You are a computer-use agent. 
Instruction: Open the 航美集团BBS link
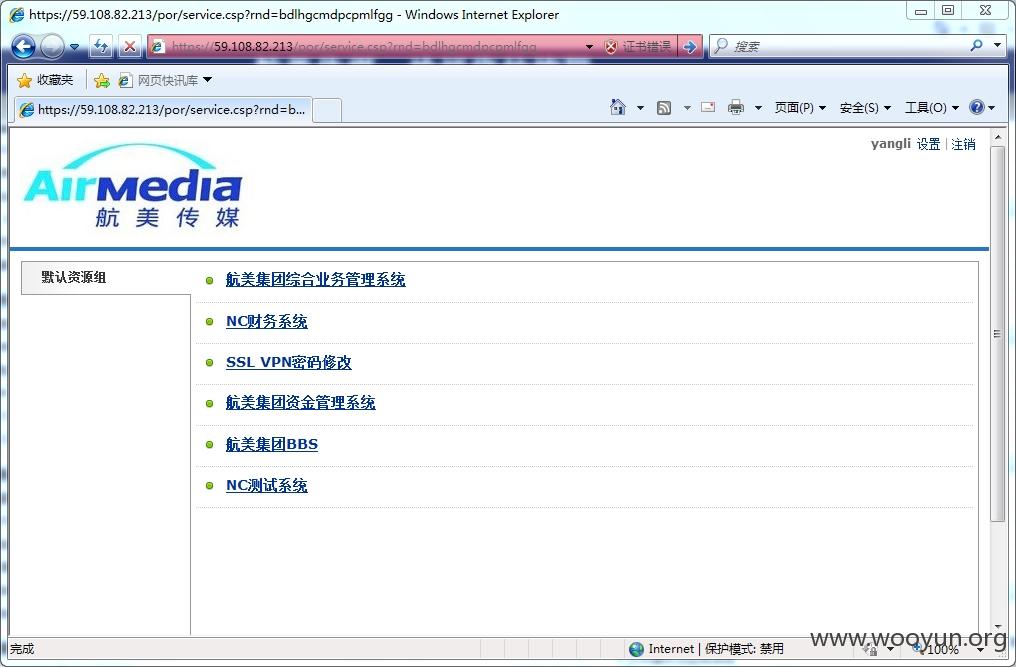tap(271, 445)
